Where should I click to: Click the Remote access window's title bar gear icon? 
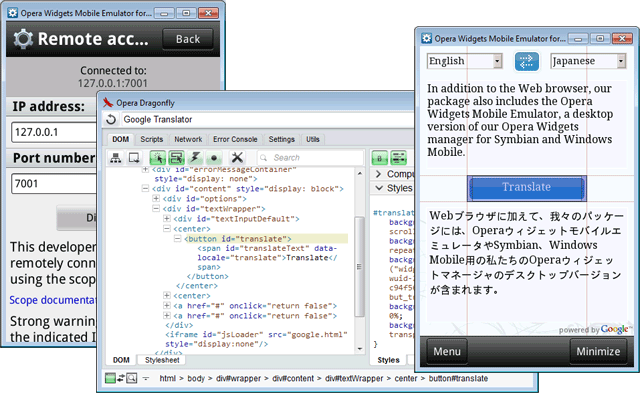(13, 13)
